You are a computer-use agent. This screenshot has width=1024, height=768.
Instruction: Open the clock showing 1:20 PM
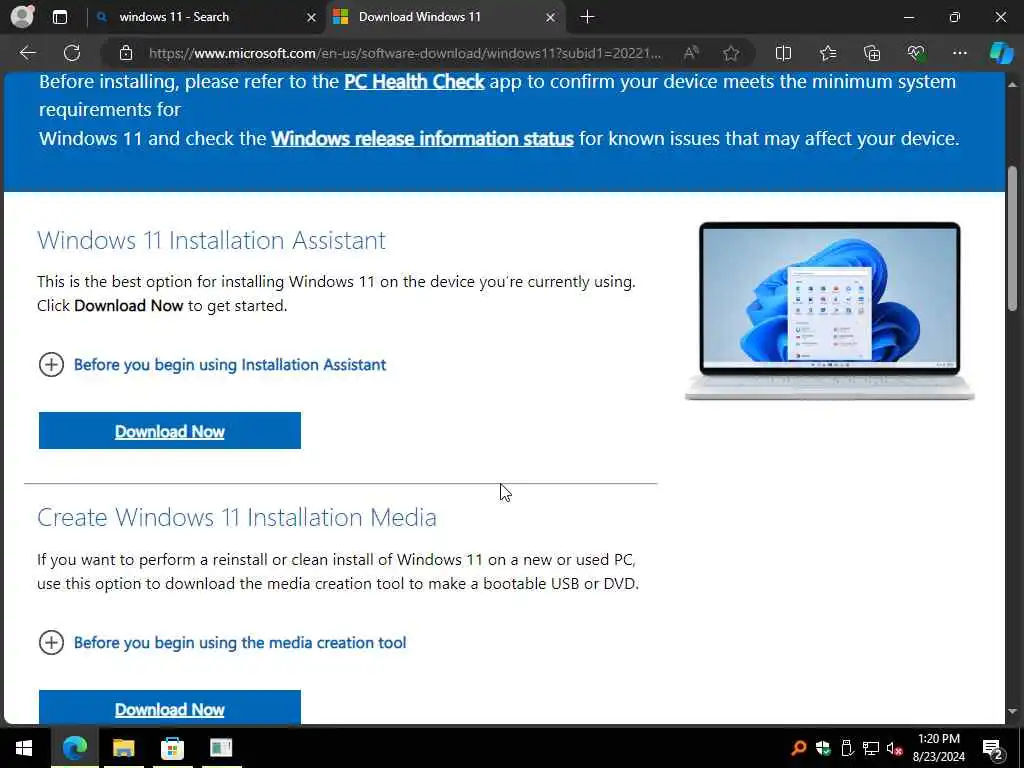coord(938,748)
